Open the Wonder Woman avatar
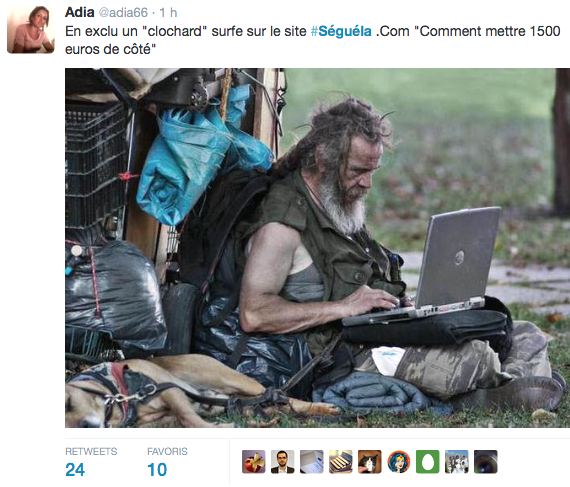 399,462
